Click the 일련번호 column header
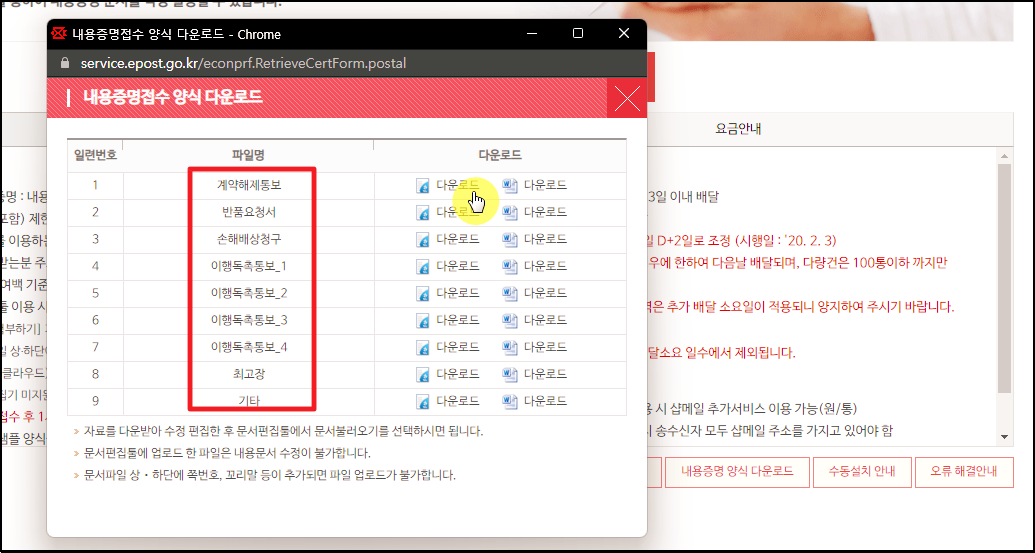The width and height of the screenshot is (1035, 553). point(95,156)
